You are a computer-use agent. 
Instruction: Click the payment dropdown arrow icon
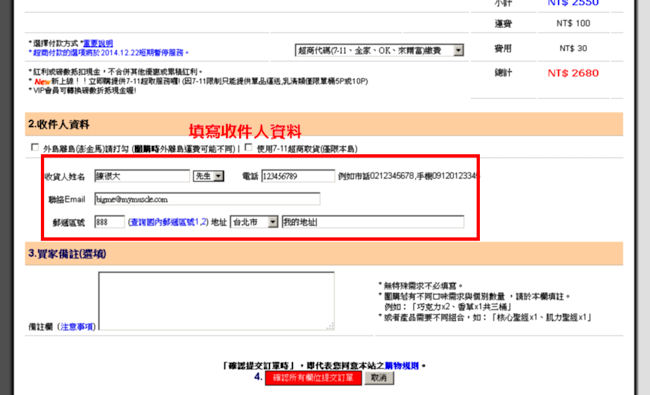[x=458, y=51]
